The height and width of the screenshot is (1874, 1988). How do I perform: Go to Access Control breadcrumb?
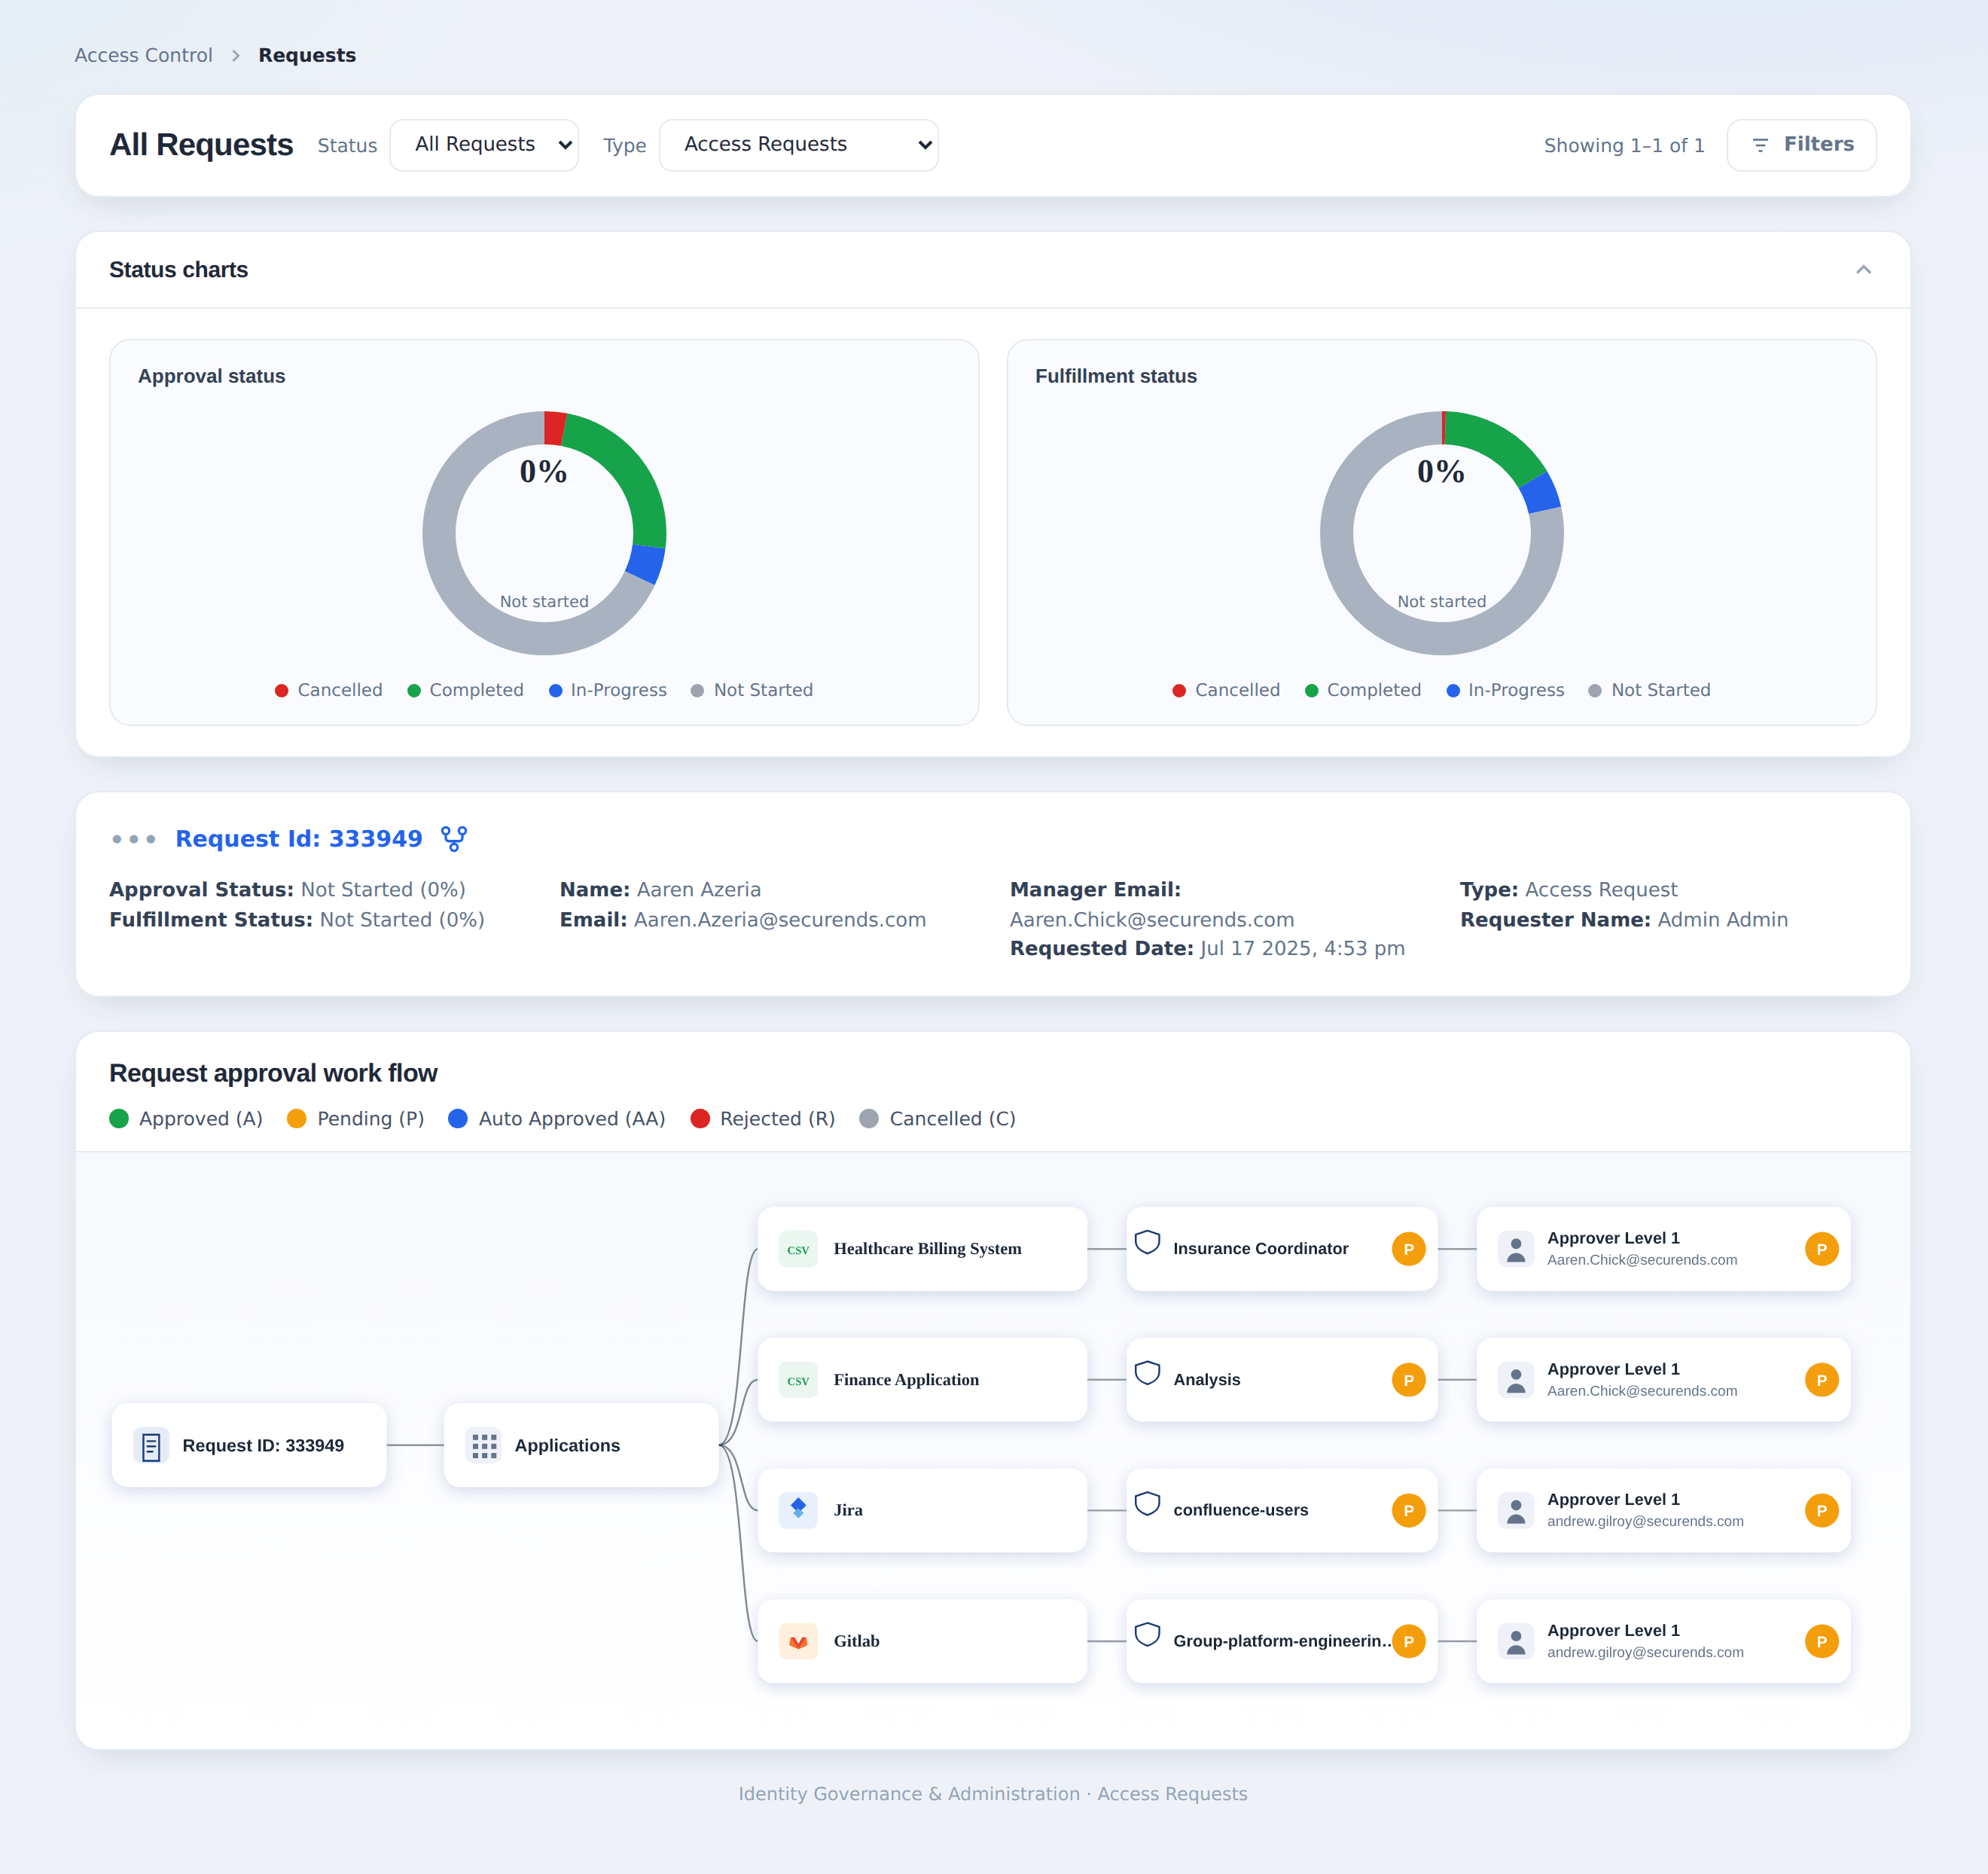[x=144, y=55]
